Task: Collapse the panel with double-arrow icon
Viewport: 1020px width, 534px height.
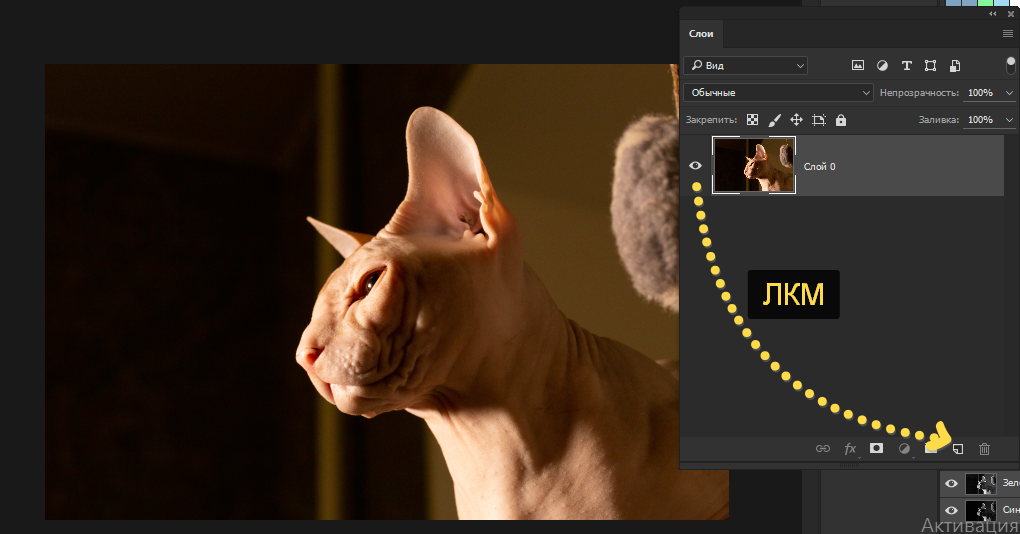Action: click(993, 14)
